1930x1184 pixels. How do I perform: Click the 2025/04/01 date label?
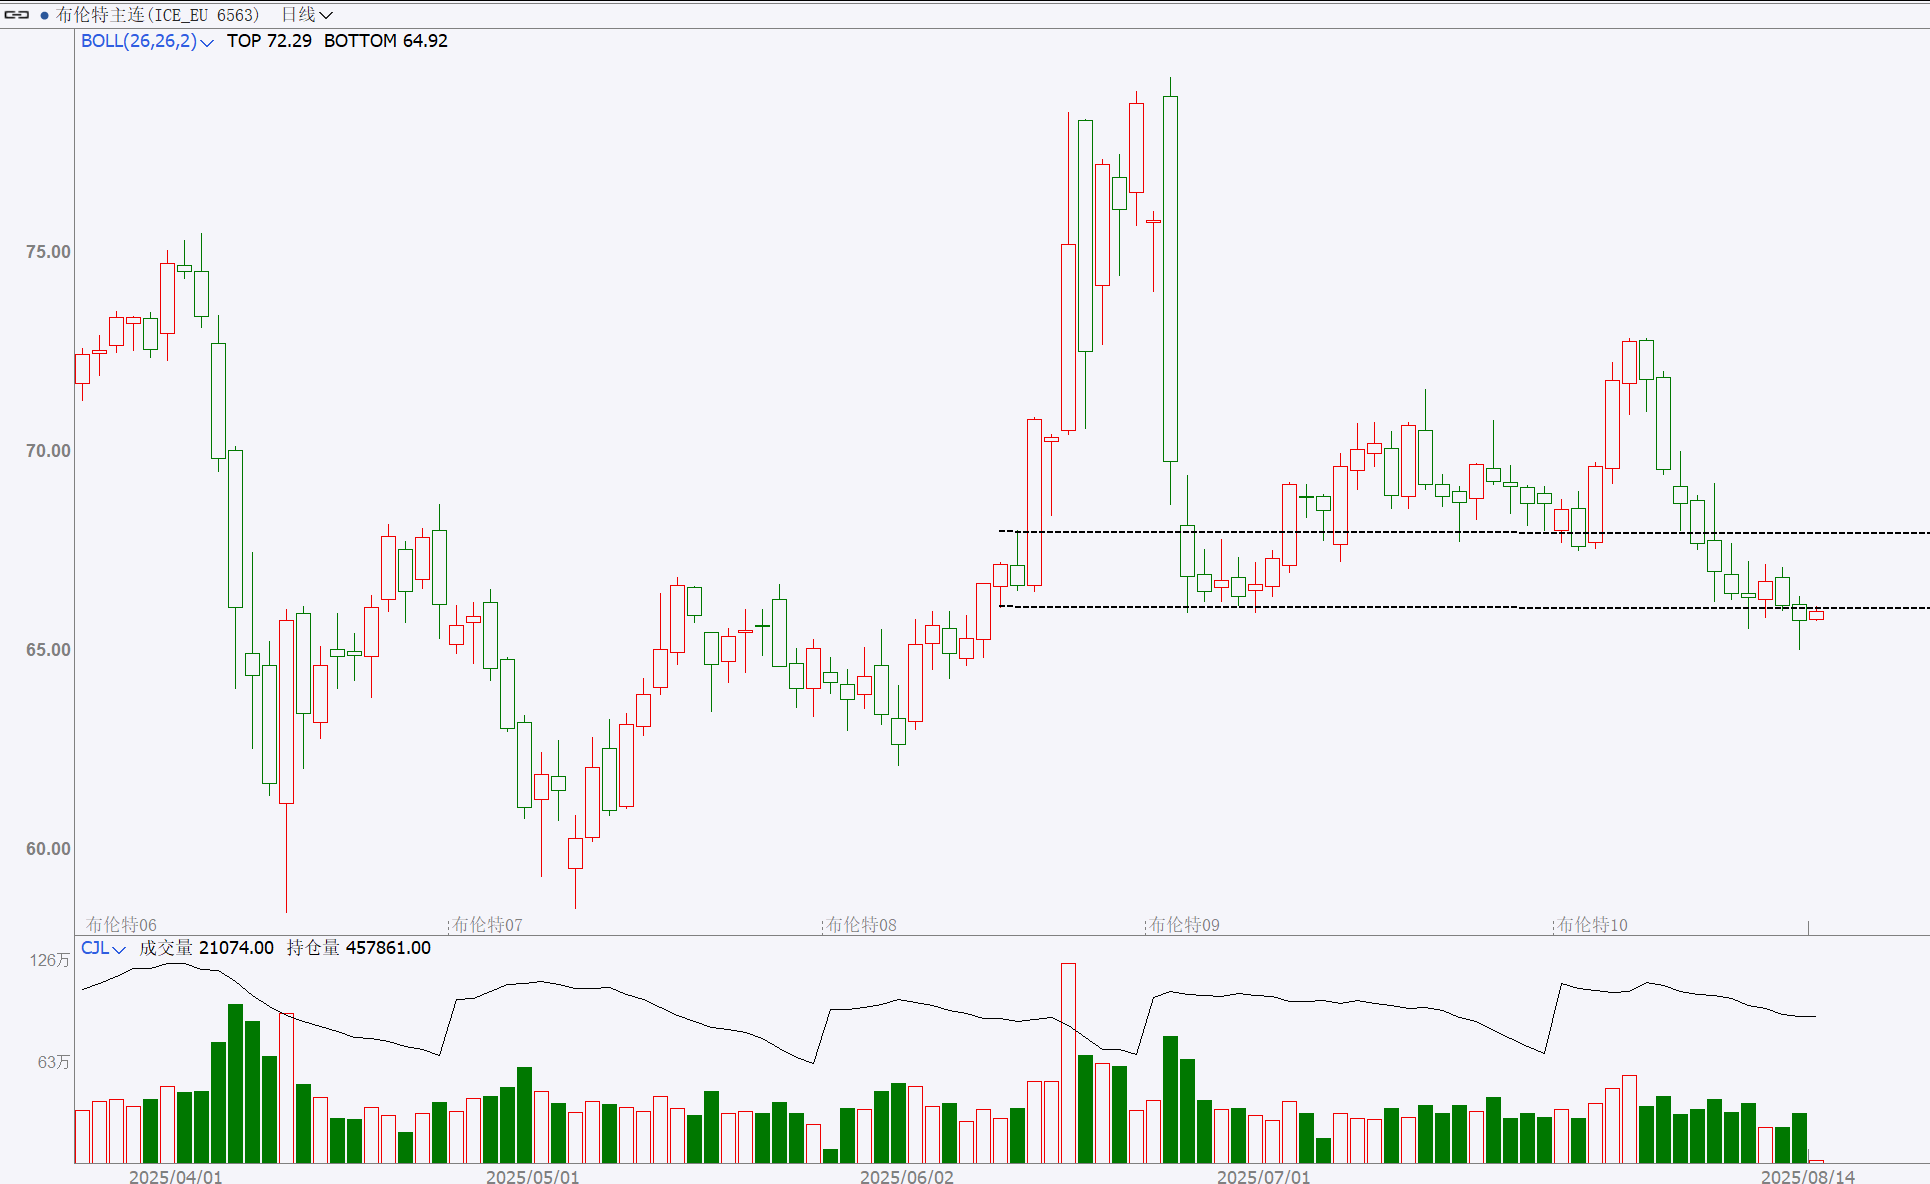coord(176,1177)
